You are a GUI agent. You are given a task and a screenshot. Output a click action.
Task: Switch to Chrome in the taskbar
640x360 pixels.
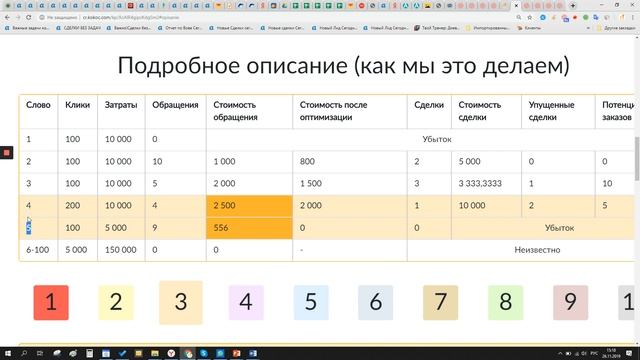coord(188,353)
